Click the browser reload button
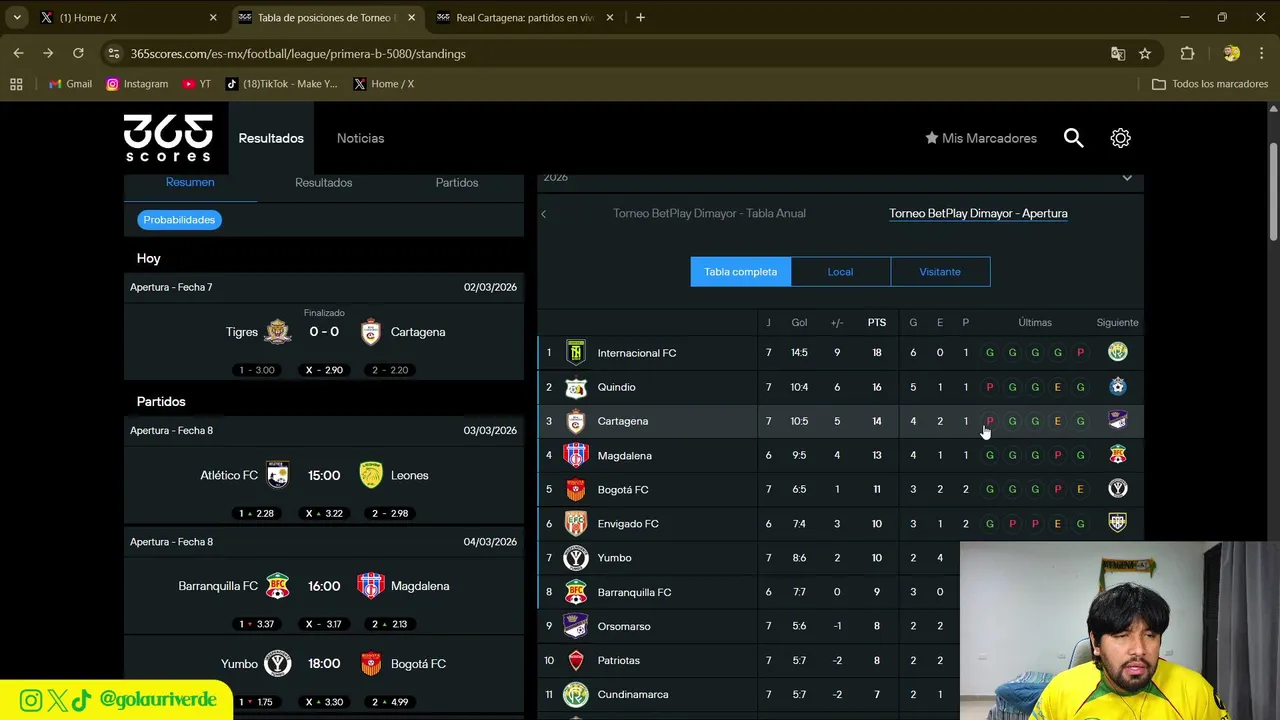 tap(78, 53)
